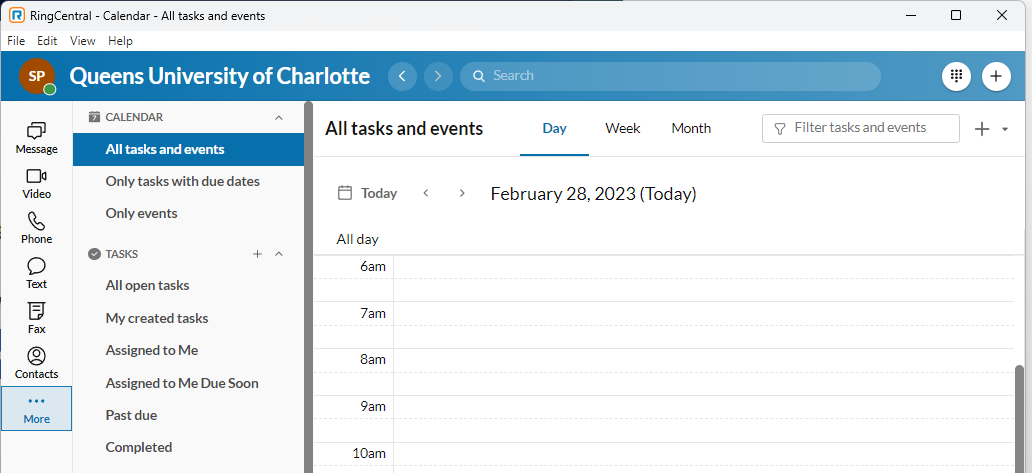
Task: Open the More menu in sidebar
Action: [x=36, y=409]
